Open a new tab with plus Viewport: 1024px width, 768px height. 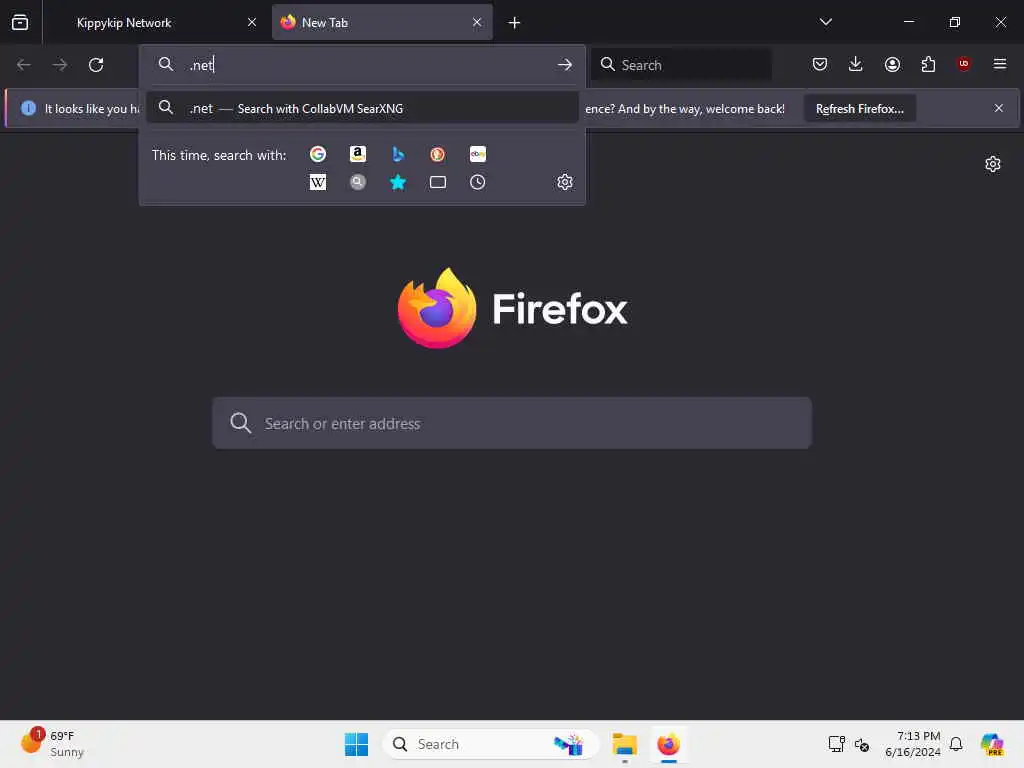(x=514, y=23)
